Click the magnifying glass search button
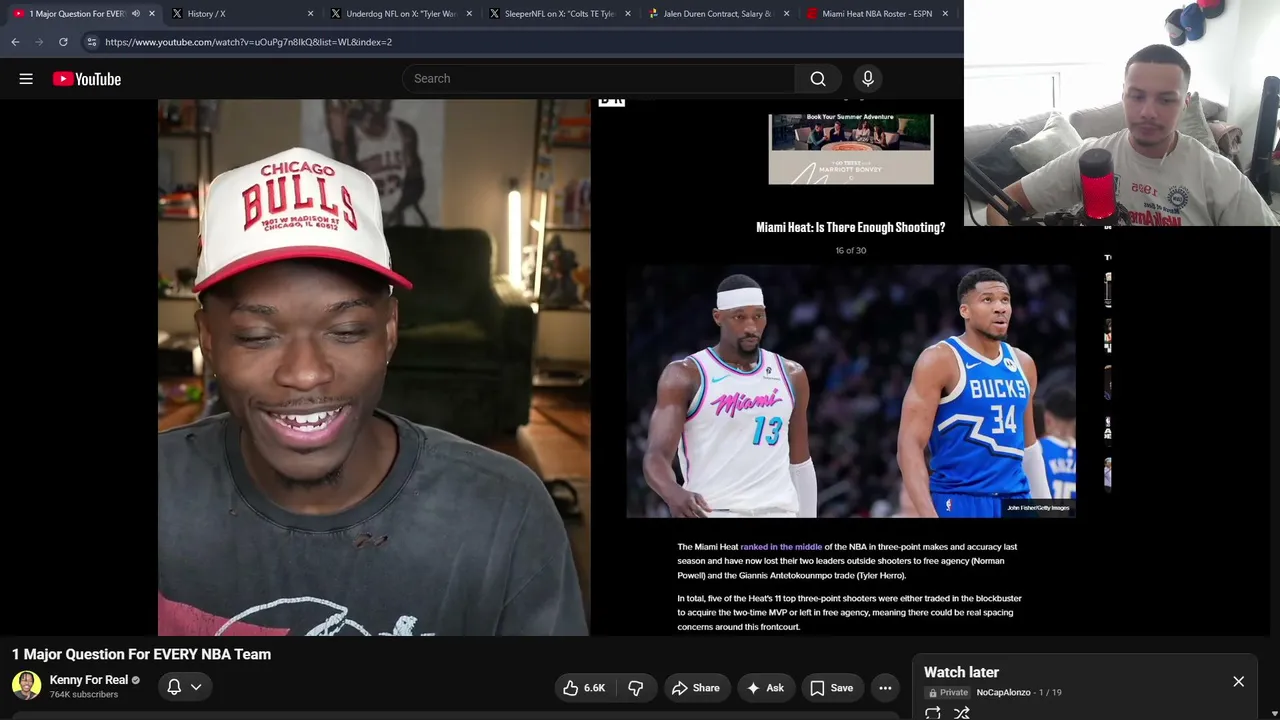 pyautogui.click(x=818, y=79)
